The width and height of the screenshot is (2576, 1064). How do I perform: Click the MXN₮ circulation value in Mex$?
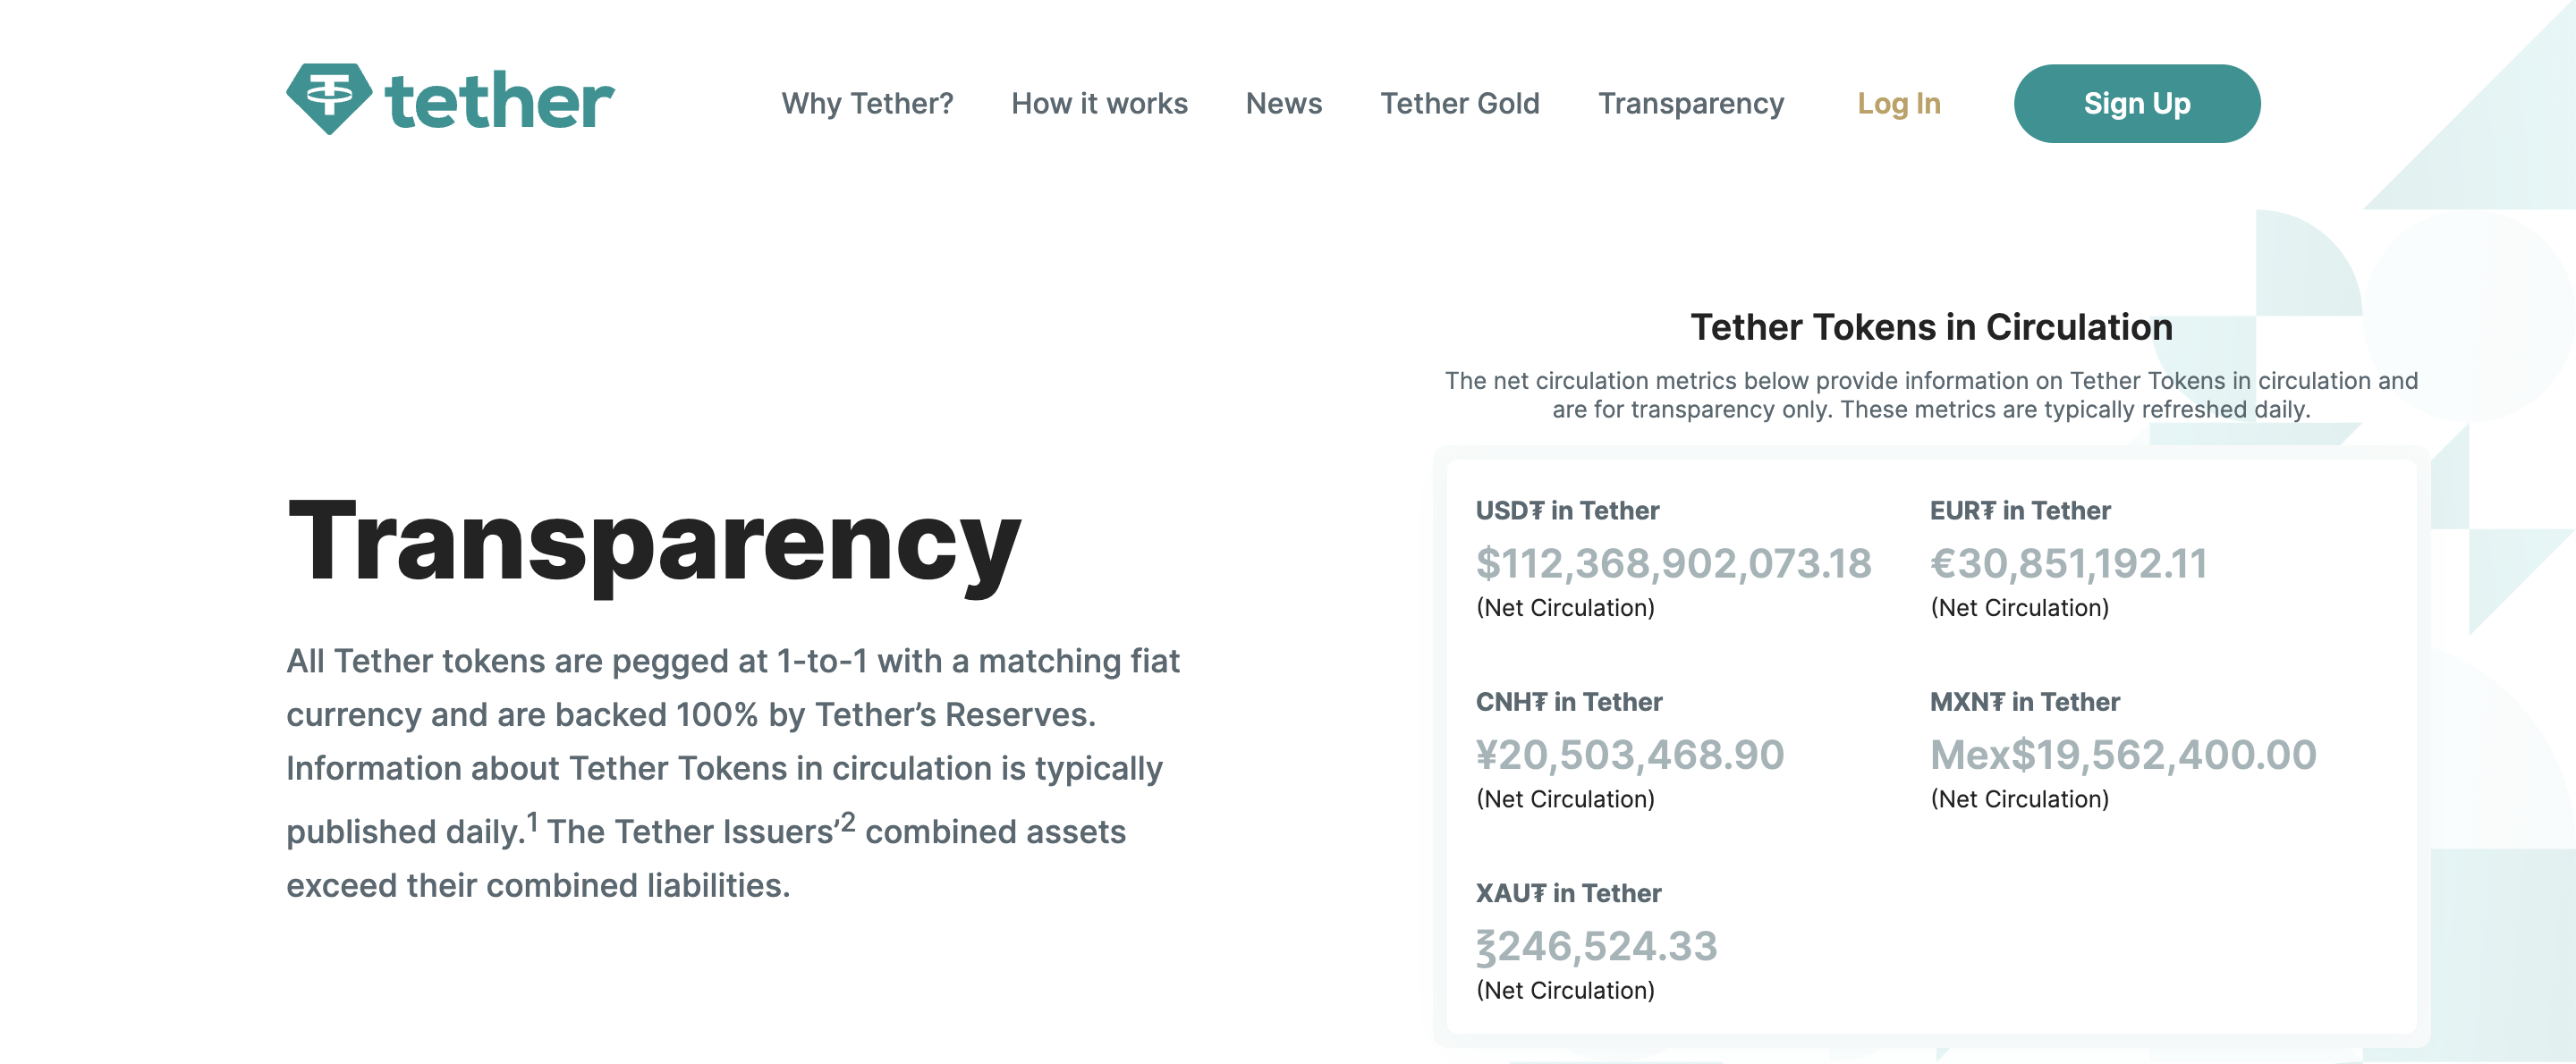coord(2122,755)
